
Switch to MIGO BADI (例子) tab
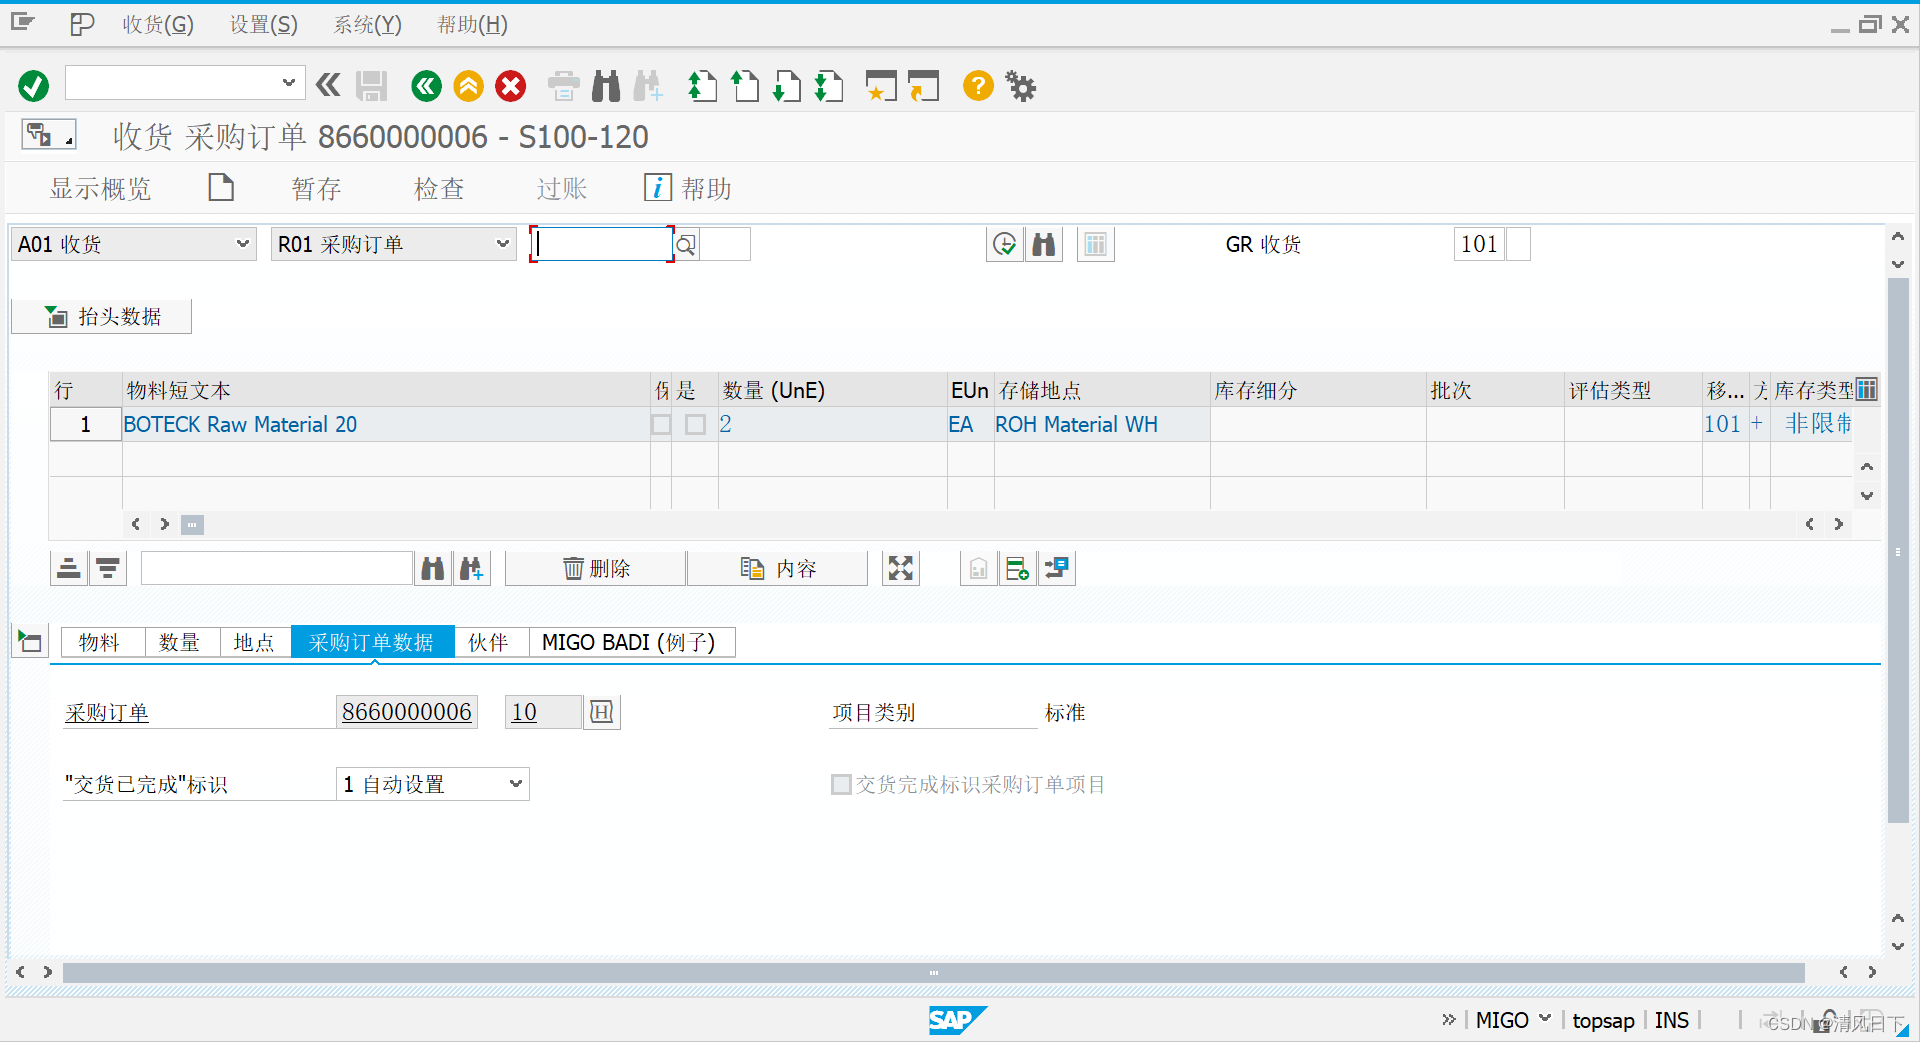pos(632,642)
